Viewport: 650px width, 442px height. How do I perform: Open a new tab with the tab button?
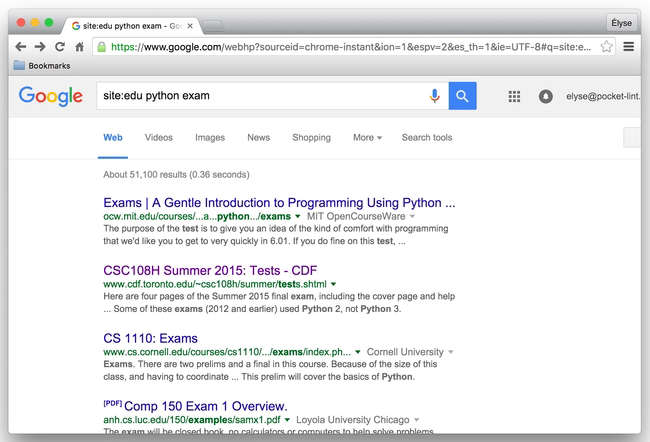214,26
